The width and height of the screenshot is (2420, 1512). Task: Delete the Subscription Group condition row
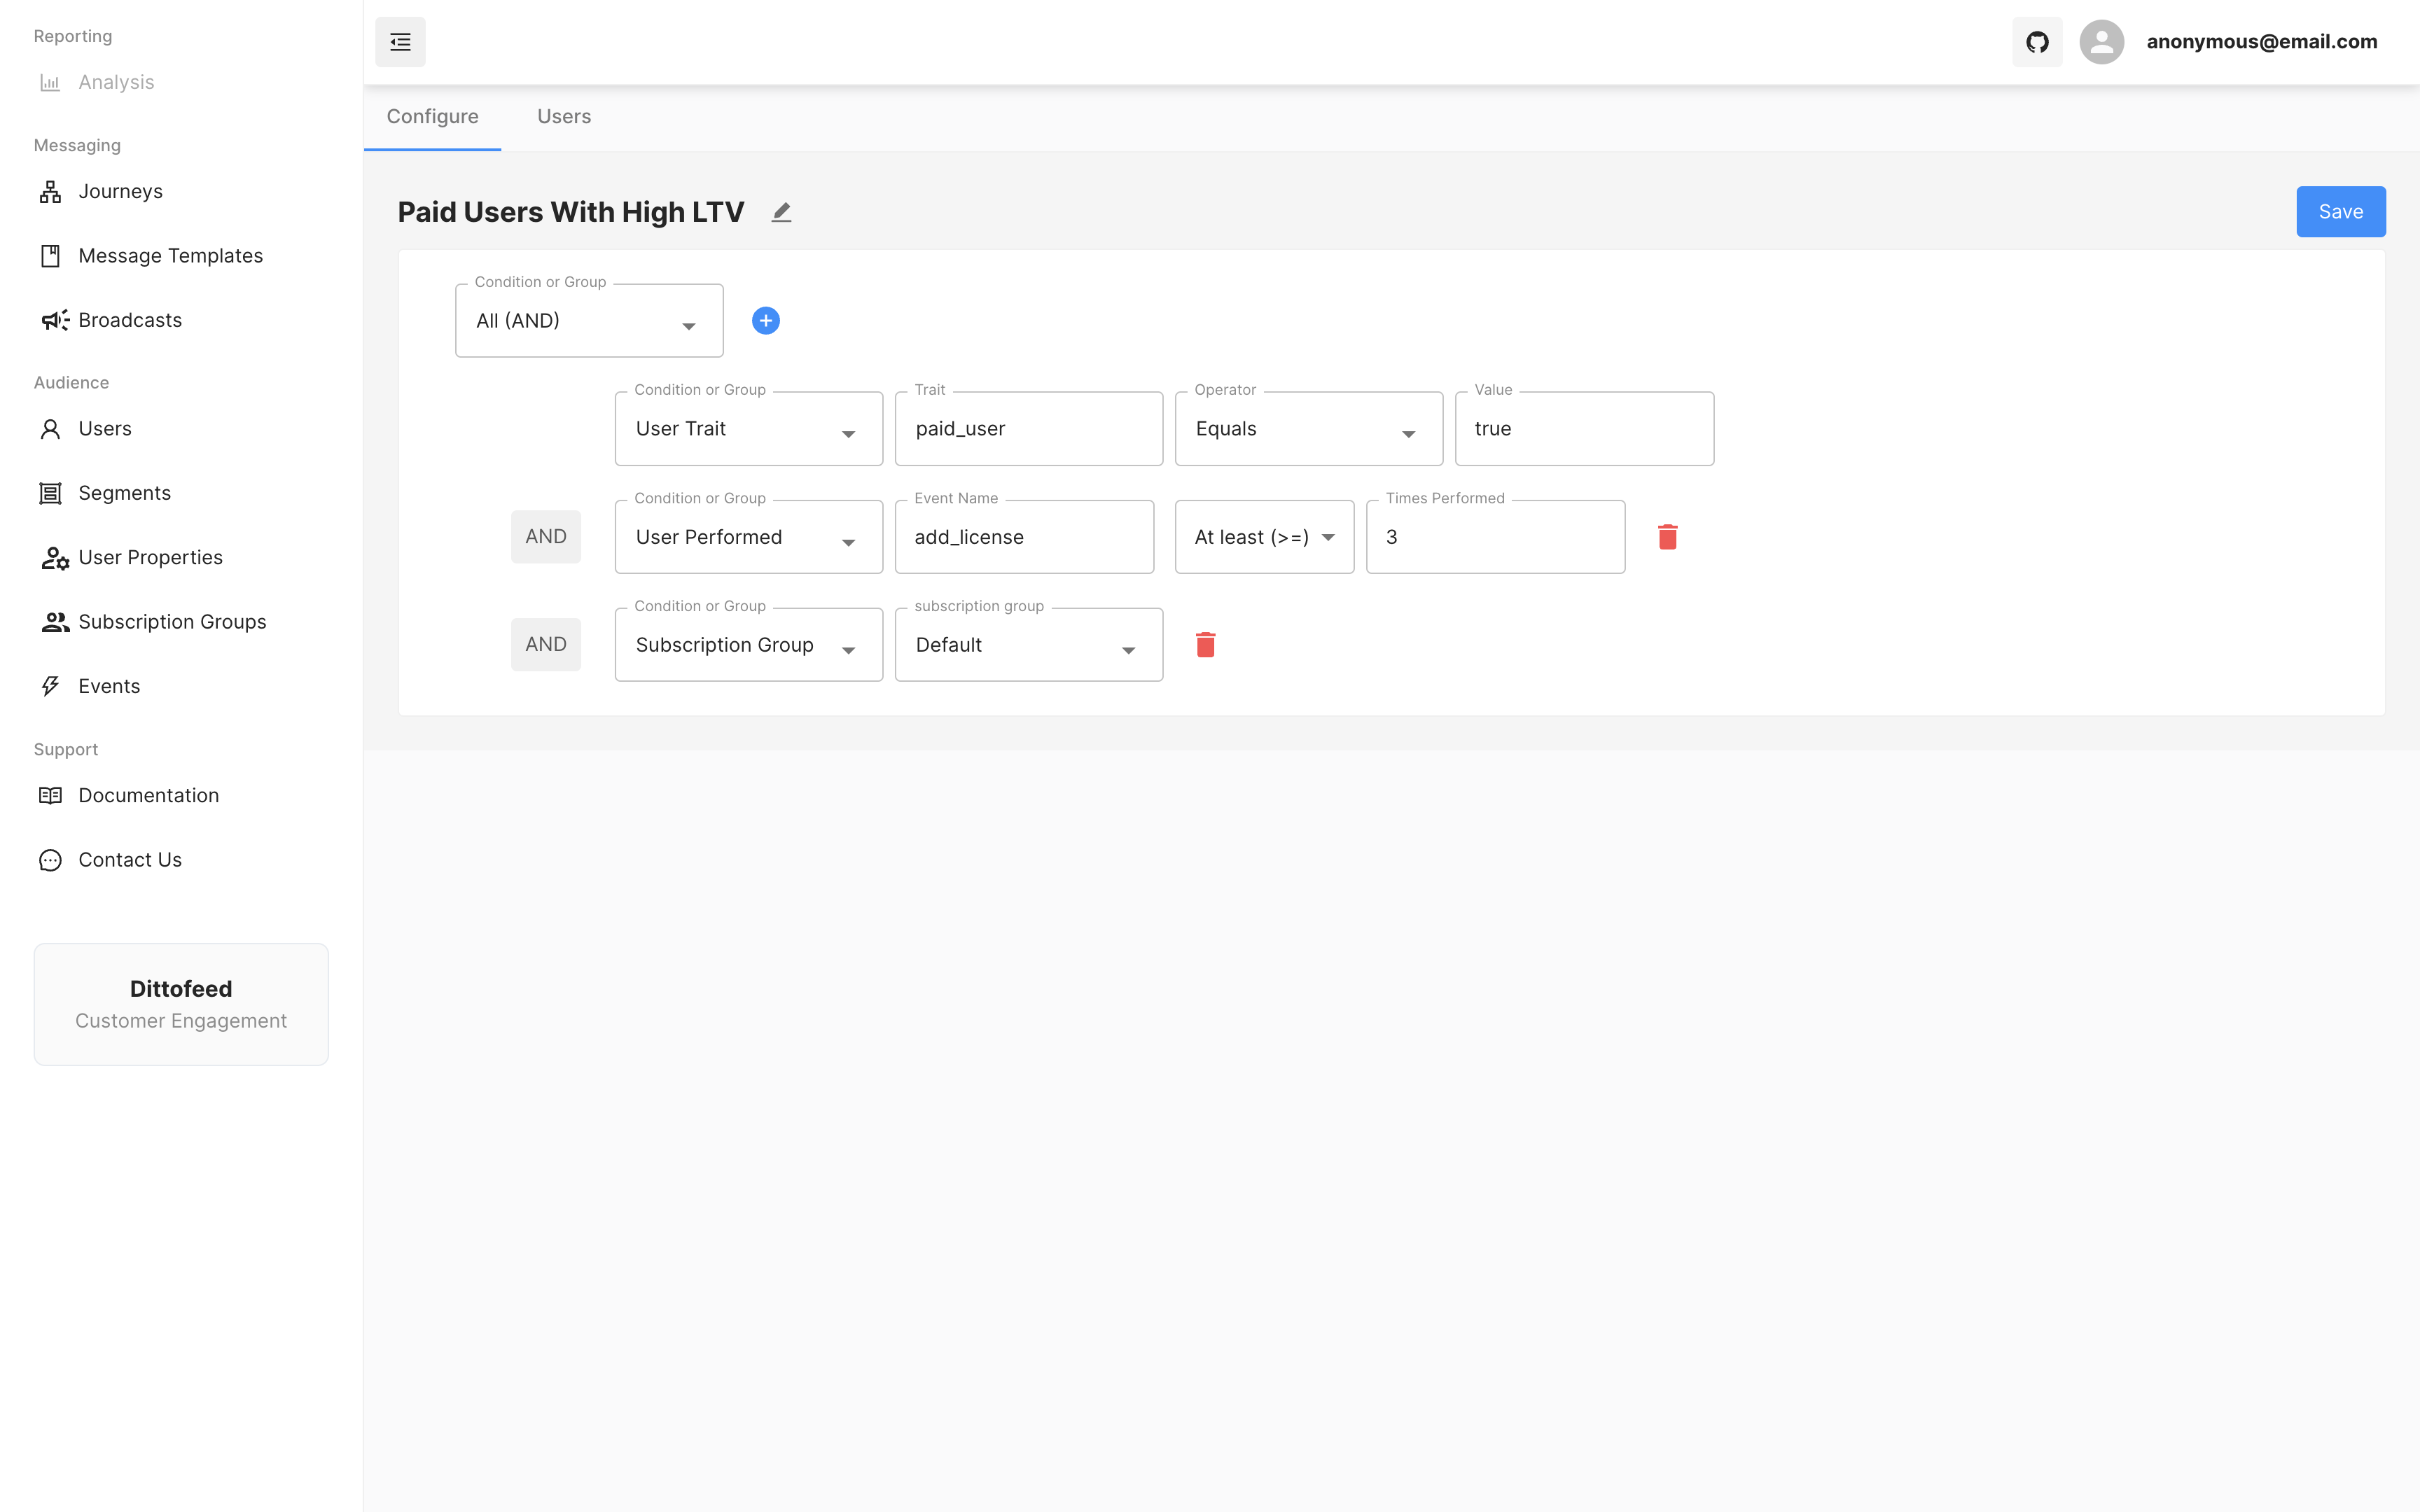coord(1205,645)
